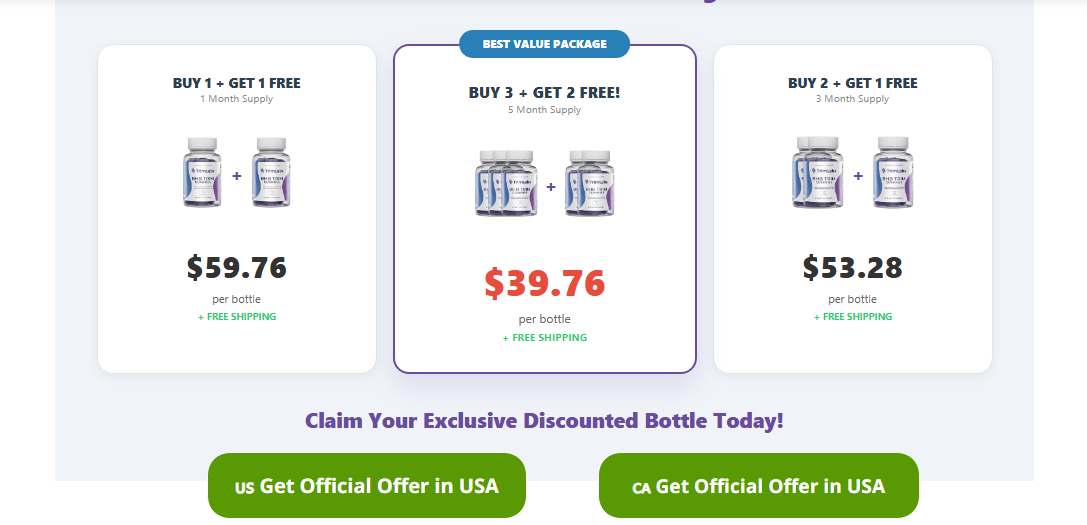Click the 5 Month Supply label
Screen dimensions: 1087x525
(544, 110)
